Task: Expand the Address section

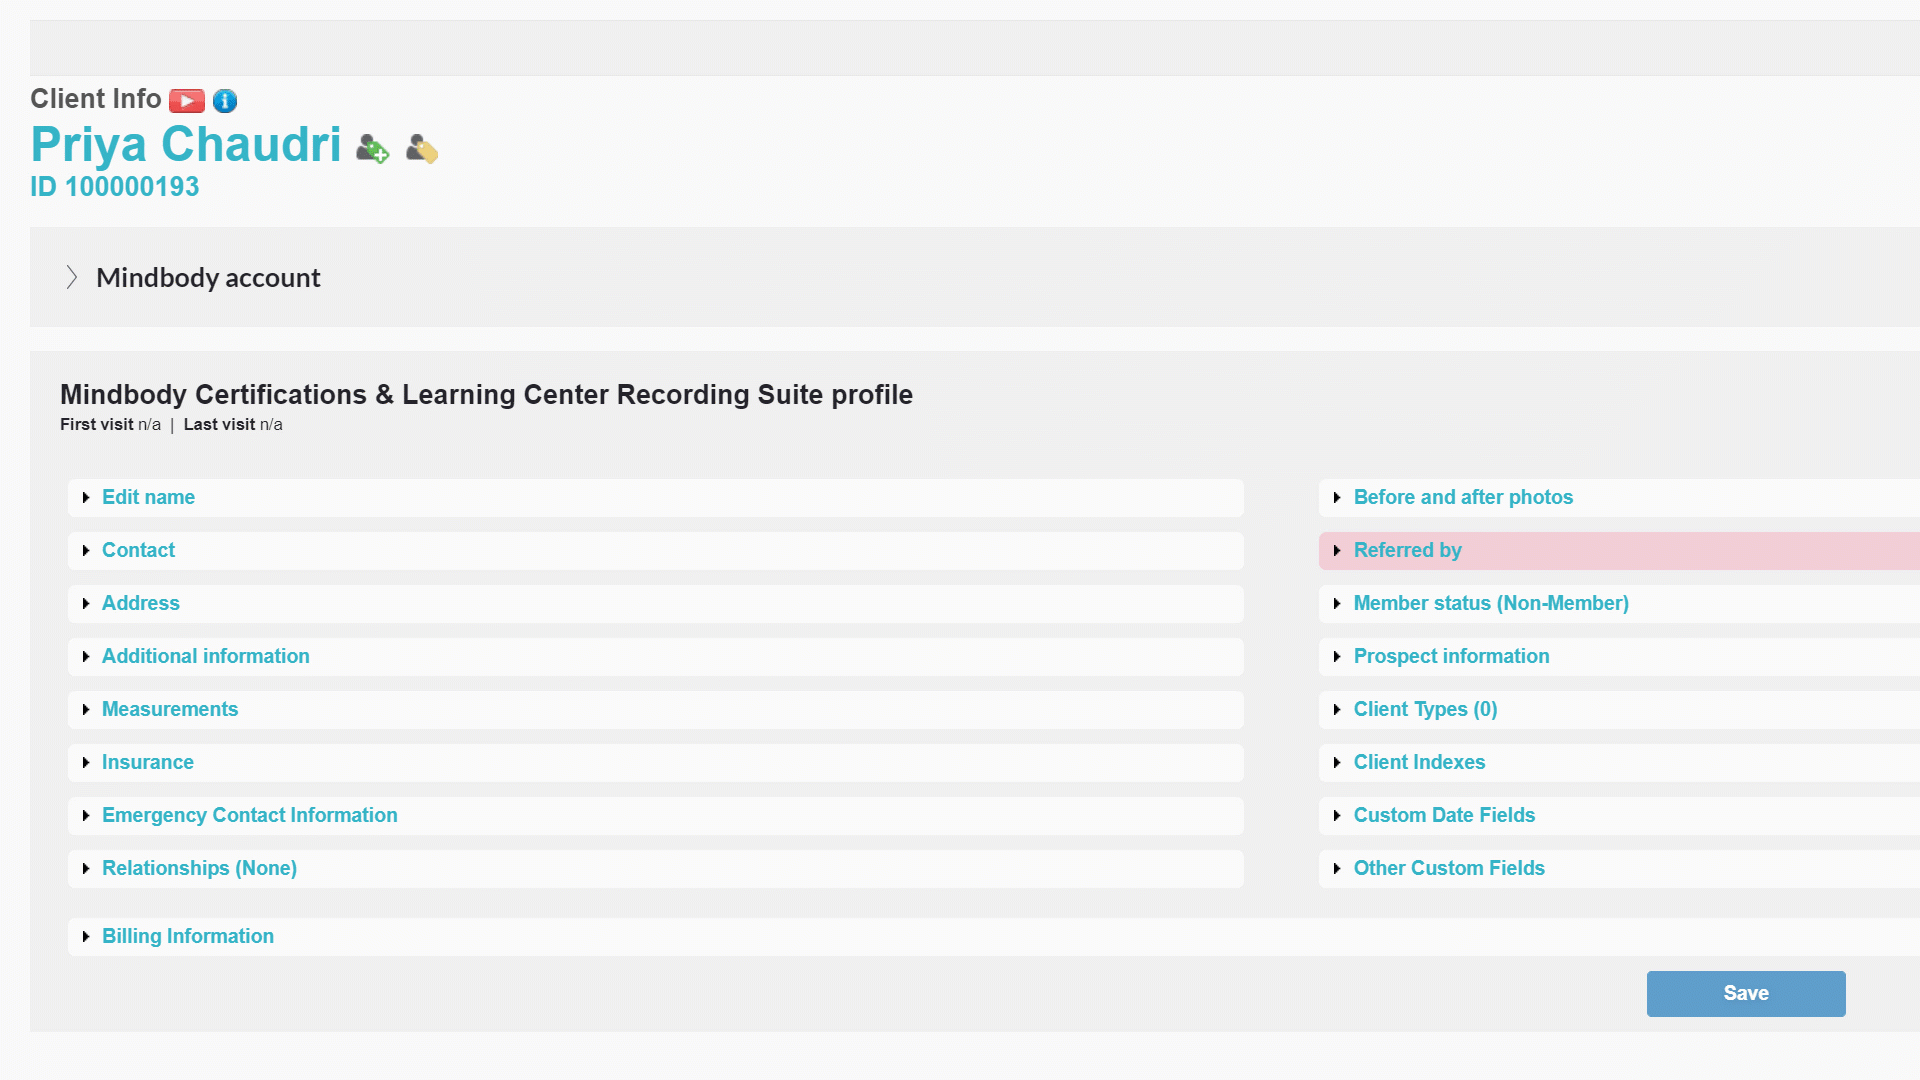Action: (x=656, y=604)
